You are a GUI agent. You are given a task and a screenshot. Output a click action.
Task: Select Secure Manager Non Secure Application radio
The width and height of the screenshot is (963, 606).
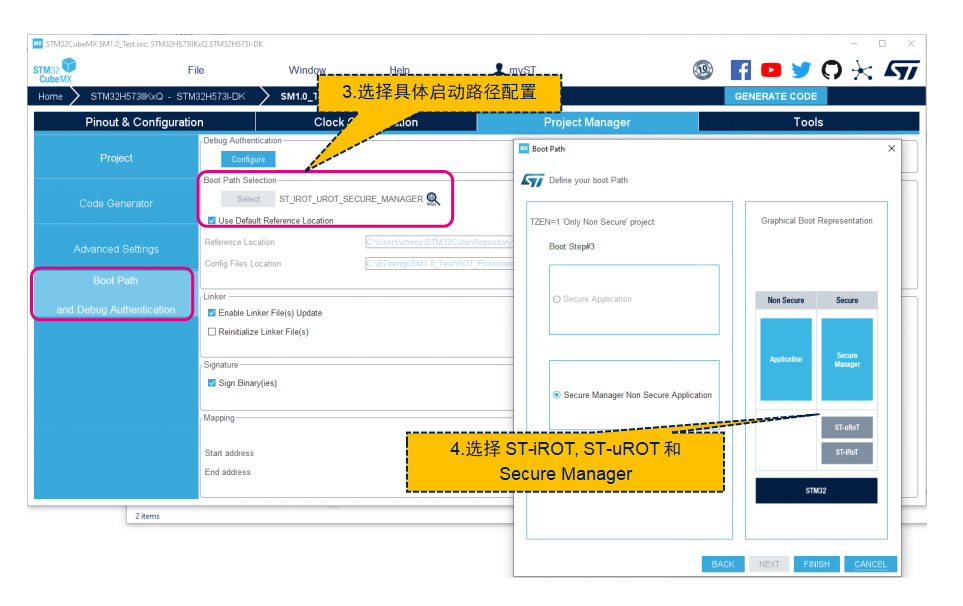click(556, 395)
